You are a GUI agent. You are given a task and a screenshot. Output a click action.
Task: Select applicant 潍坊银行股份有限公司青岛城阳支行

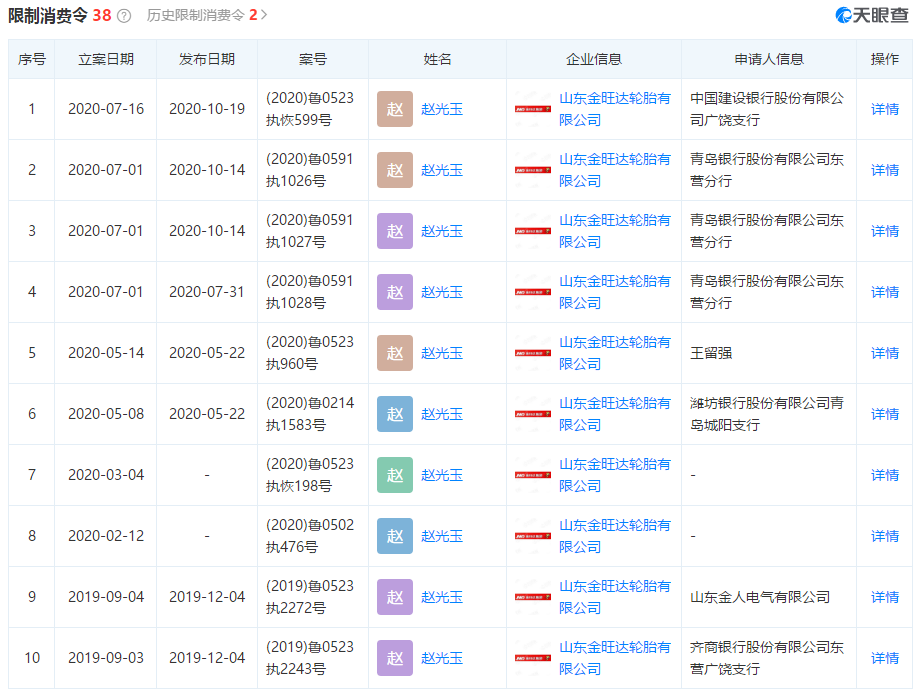(767, 414)
